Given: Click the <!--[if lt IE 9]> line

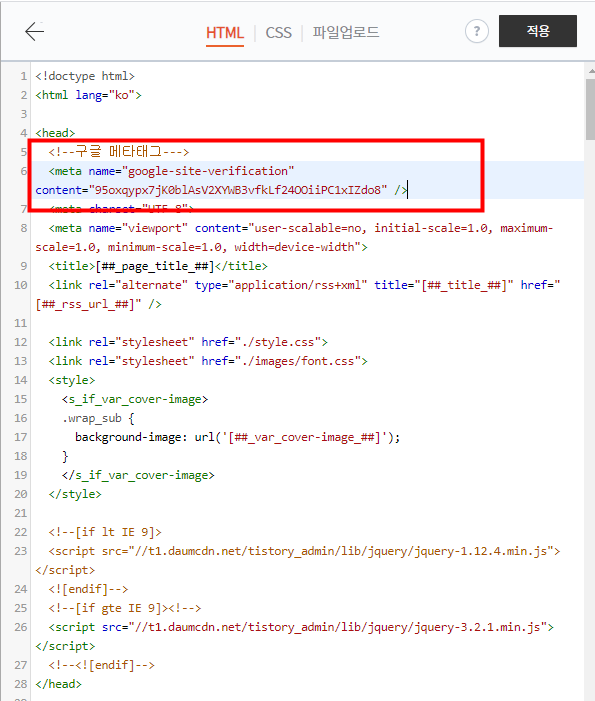Looking at the screenshot, I should pyautogui.click(x=105, y=532).
